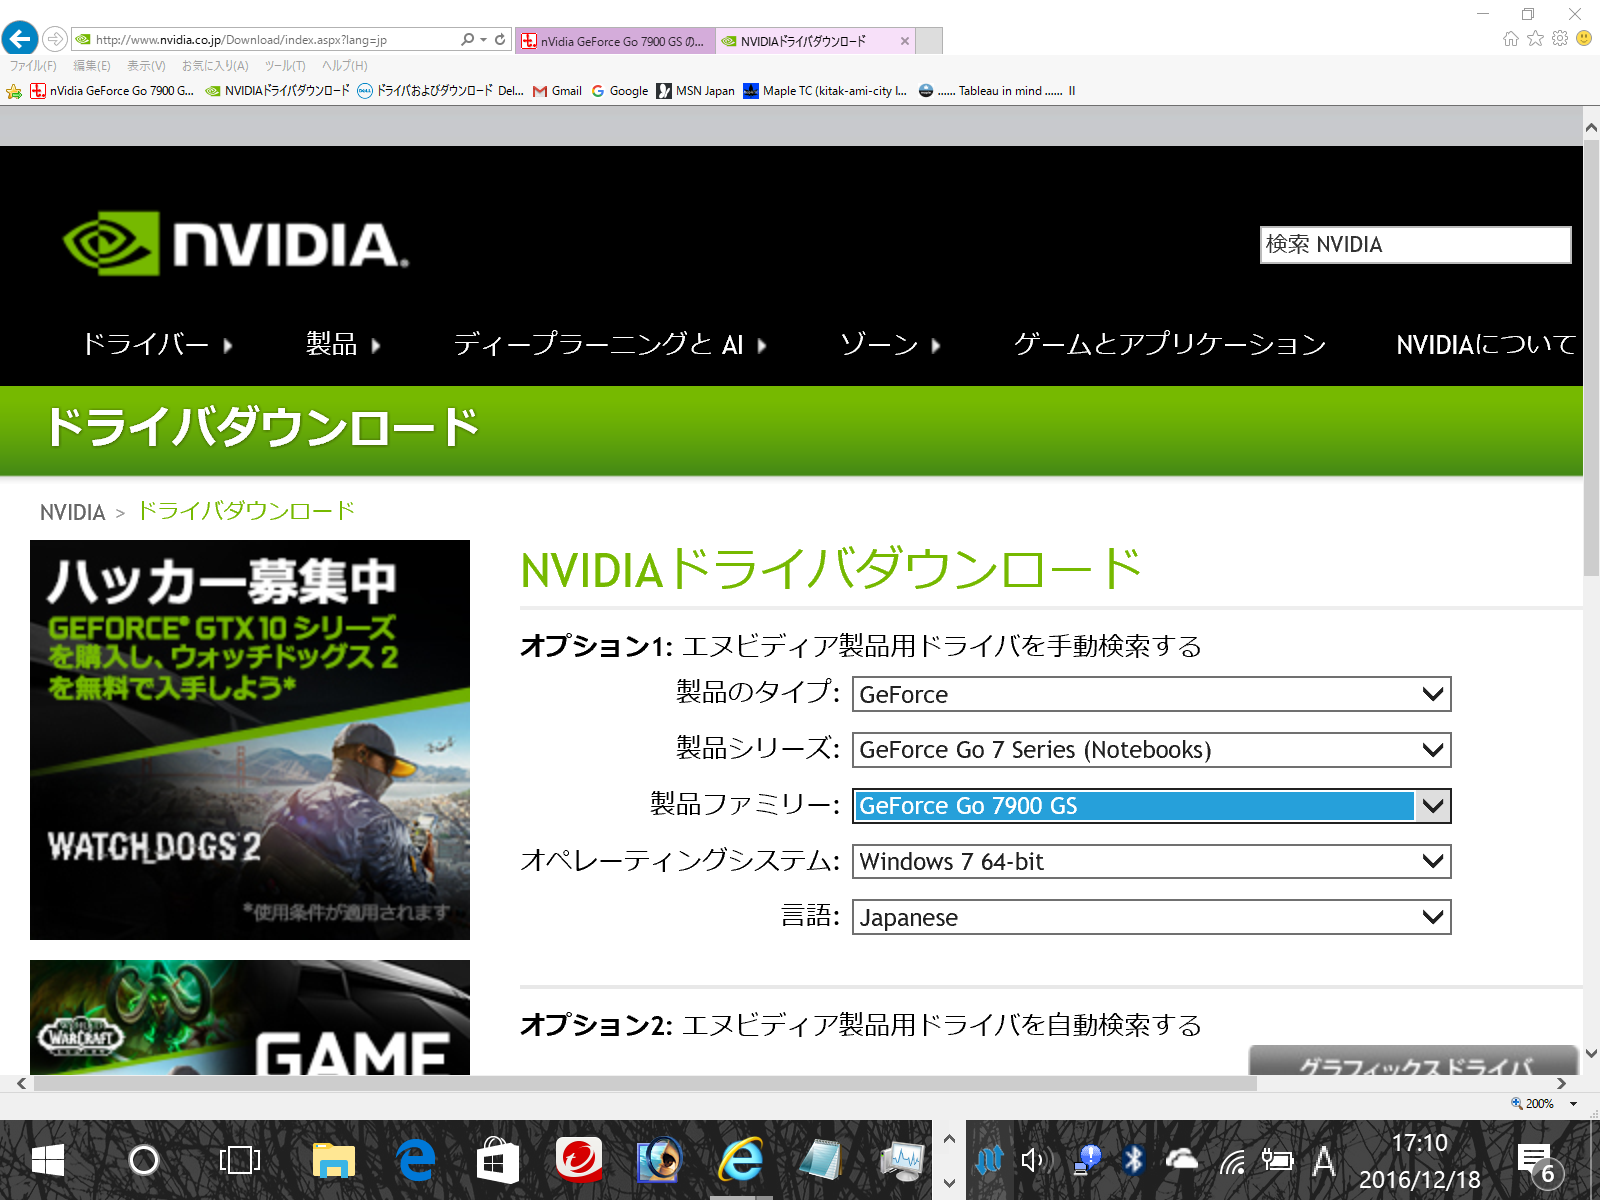
Task: Open NVIDIAについて navigation link
Action: point(1486,344)
